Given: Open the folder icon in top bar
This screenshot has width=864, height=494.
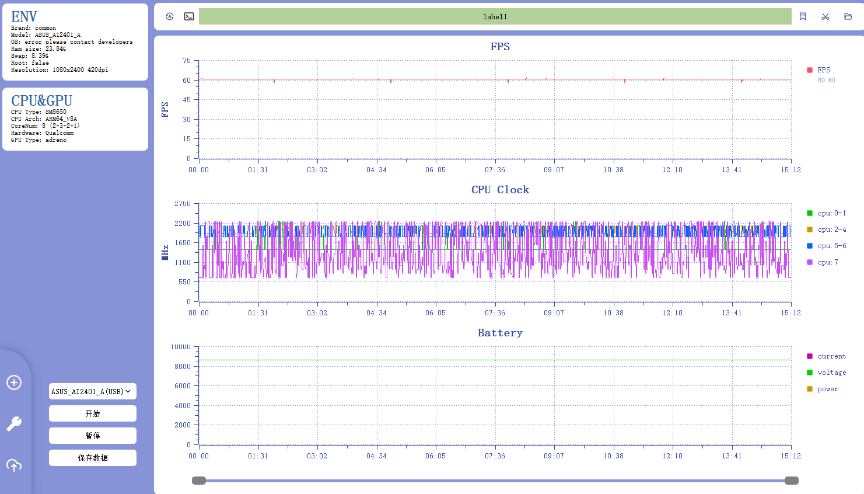Looking at the screenshot, I should (848, 17).
